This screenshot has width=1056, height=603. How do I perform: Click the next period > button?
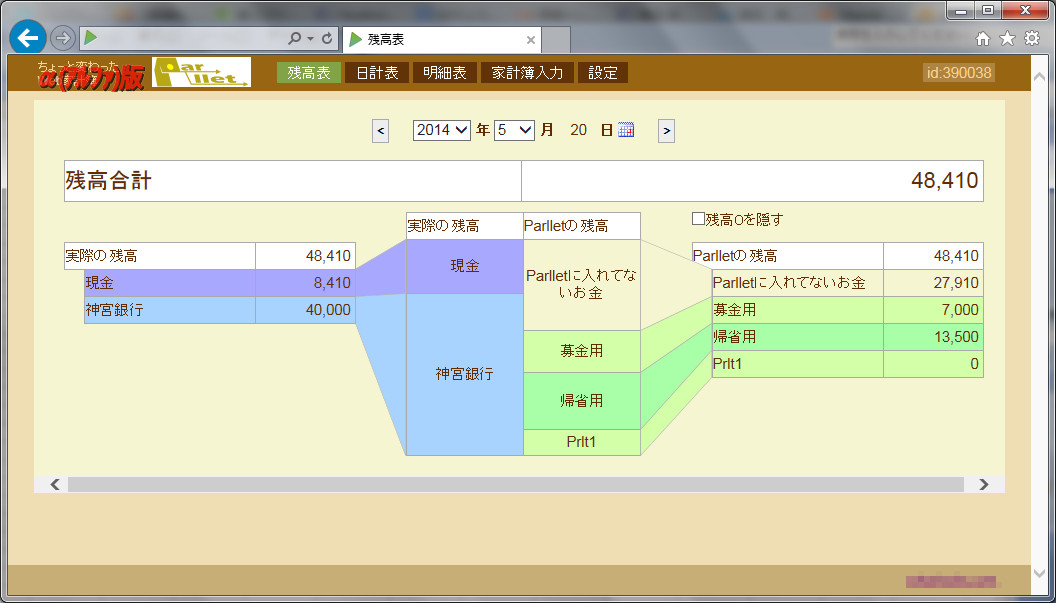coord(666,130)
